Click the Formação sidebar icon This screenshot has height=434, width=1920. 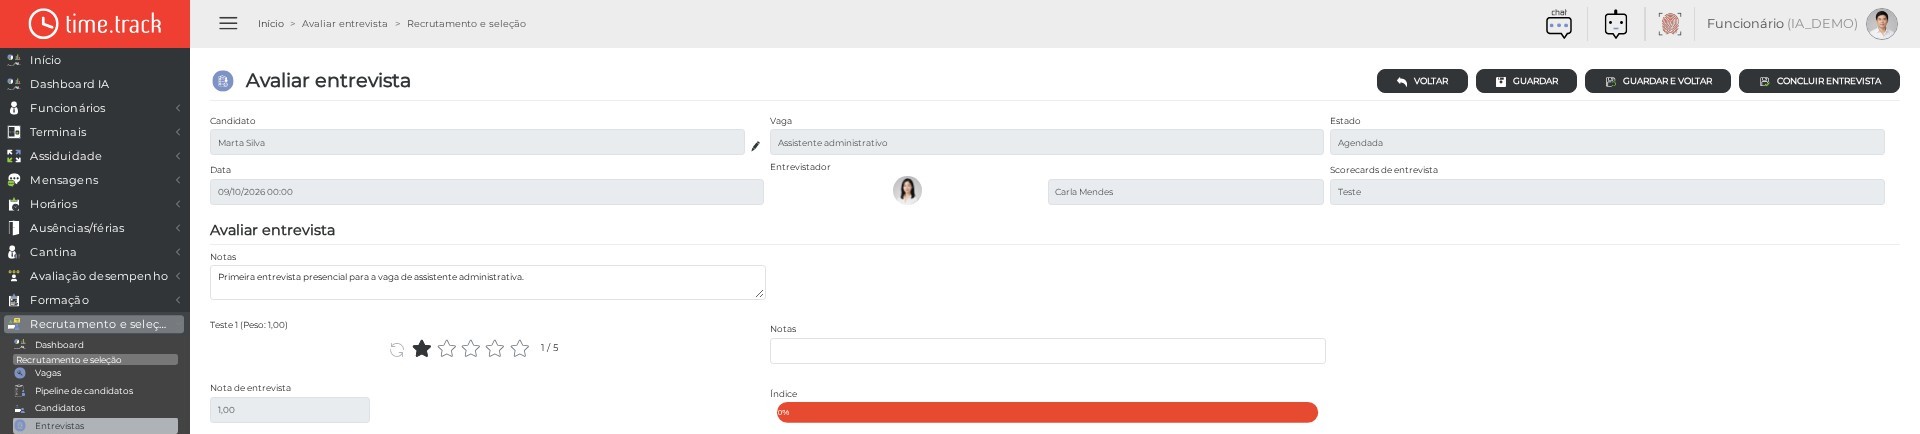[14, 300]
